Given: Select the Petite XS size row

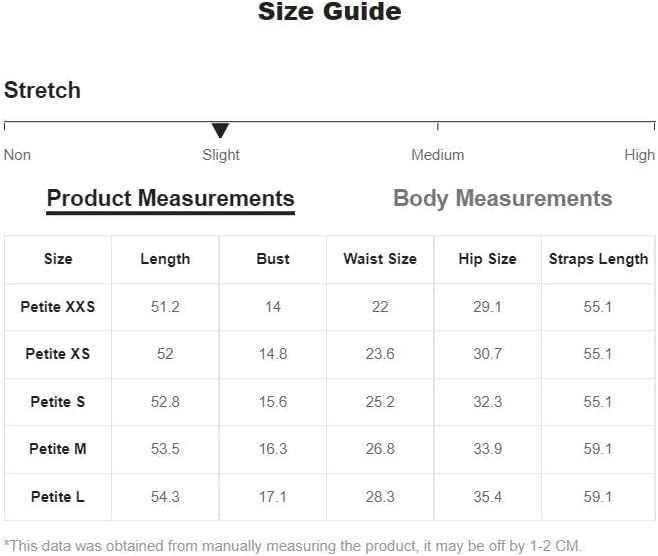Looking at the screenshot, I should pyautogui.click(x=329, y=355).
